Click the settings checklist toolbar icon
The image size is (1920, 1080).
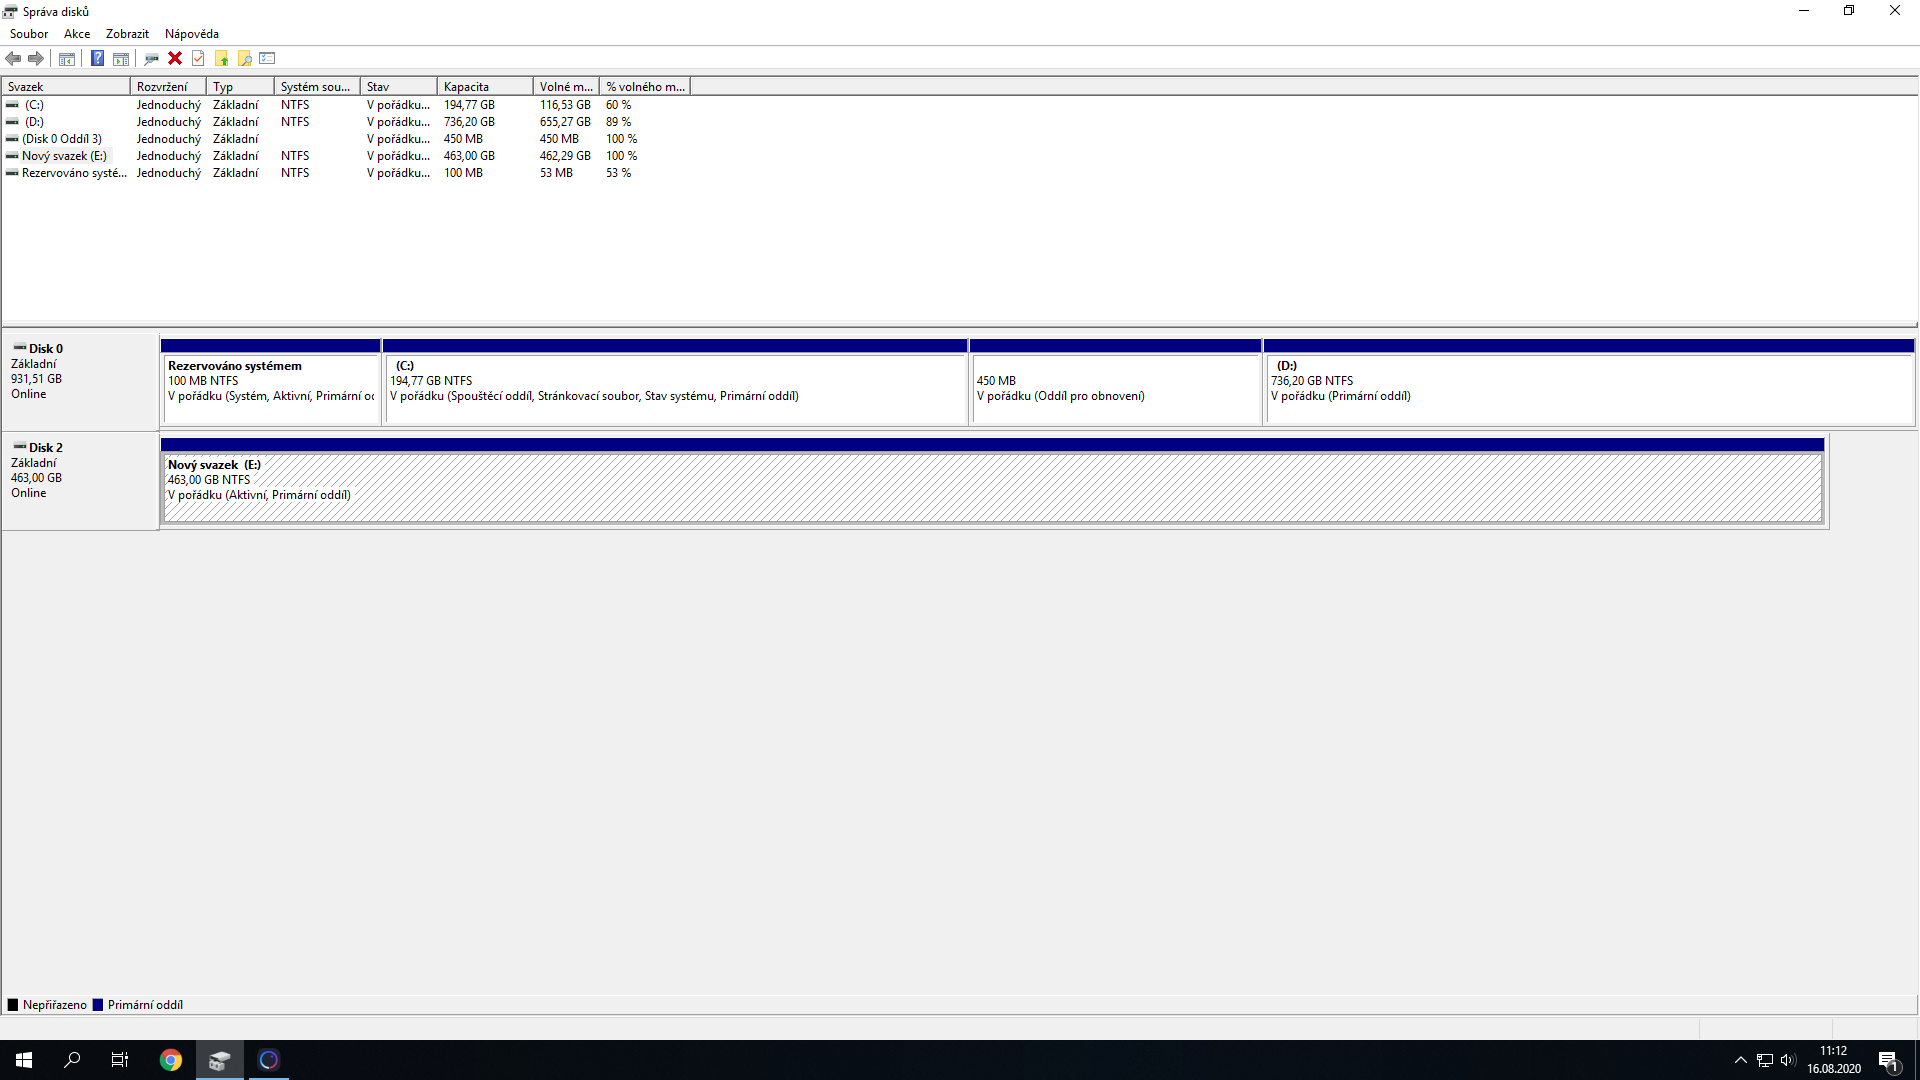[x=267, y=58]
